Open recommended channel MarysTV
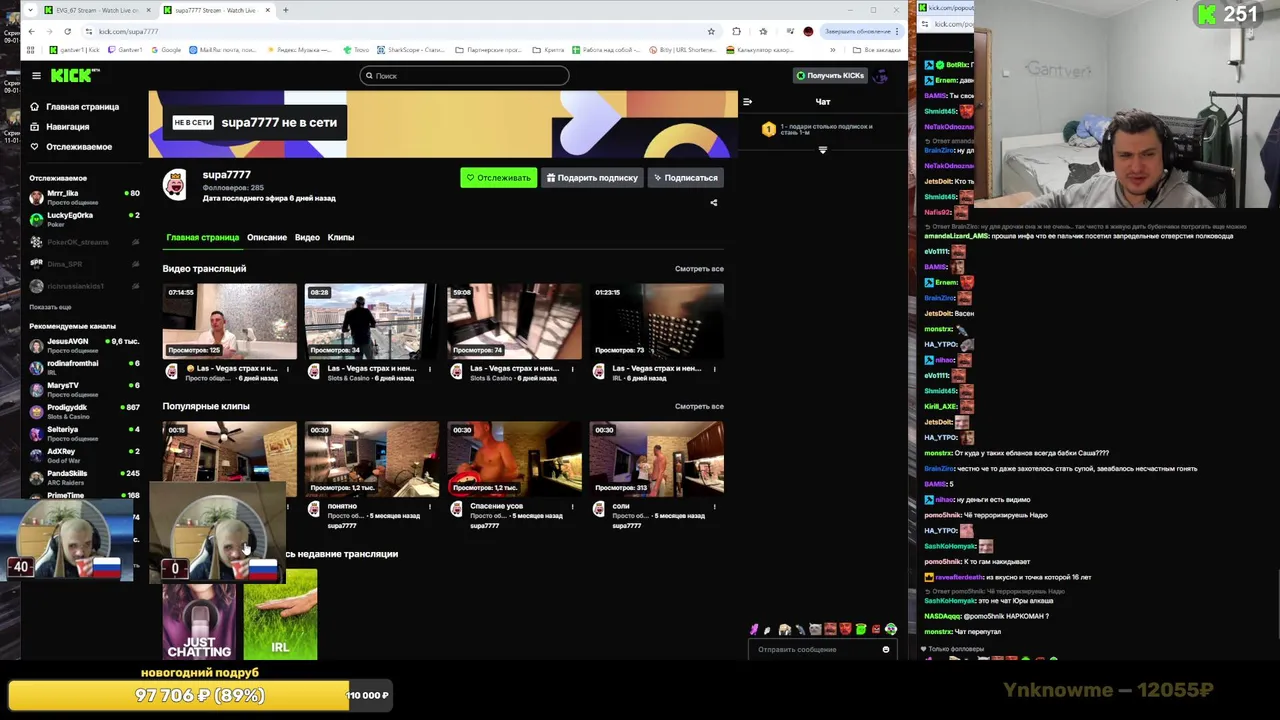This screenshot has height=720, width=1280. (x=85, y=389)
